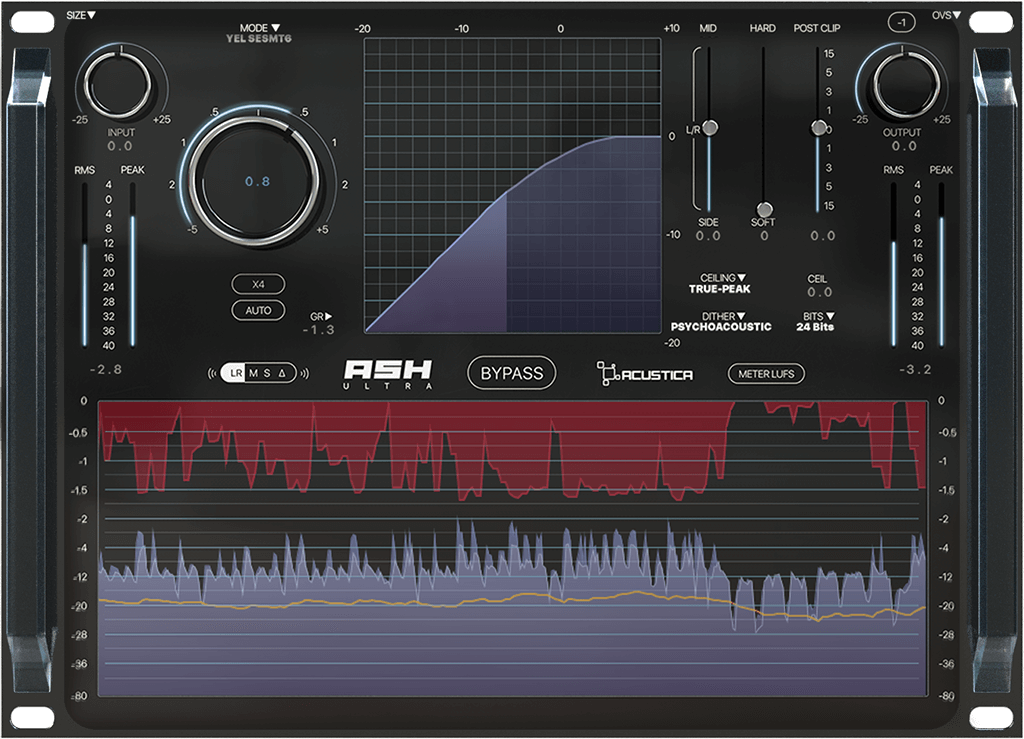
Task: Click the POST CLIP slider handle
Action: point(818,127)
